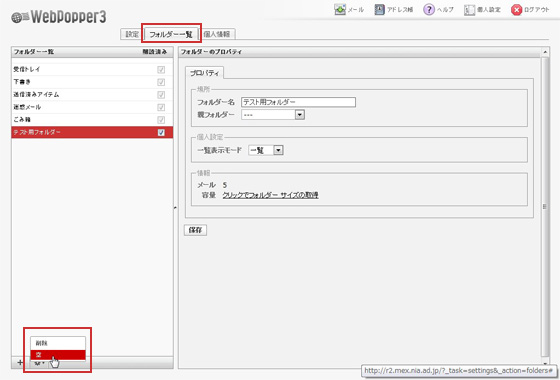Open the アドレス帳 address book icon
This screenshot has height=380, width=560.
point(379,10)
